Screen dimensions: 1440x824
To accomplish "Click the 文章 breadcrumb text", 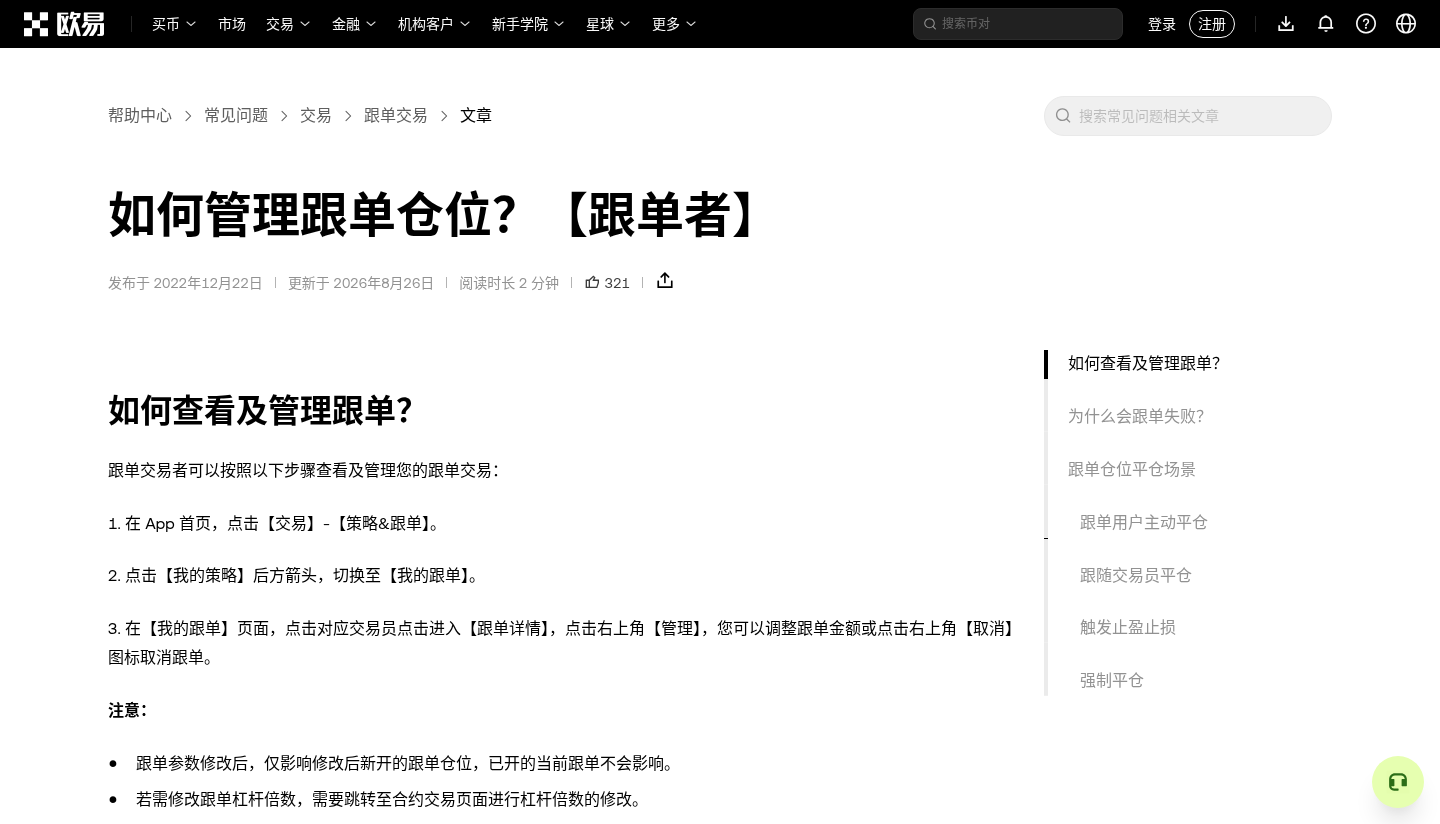I will (476, 116).
